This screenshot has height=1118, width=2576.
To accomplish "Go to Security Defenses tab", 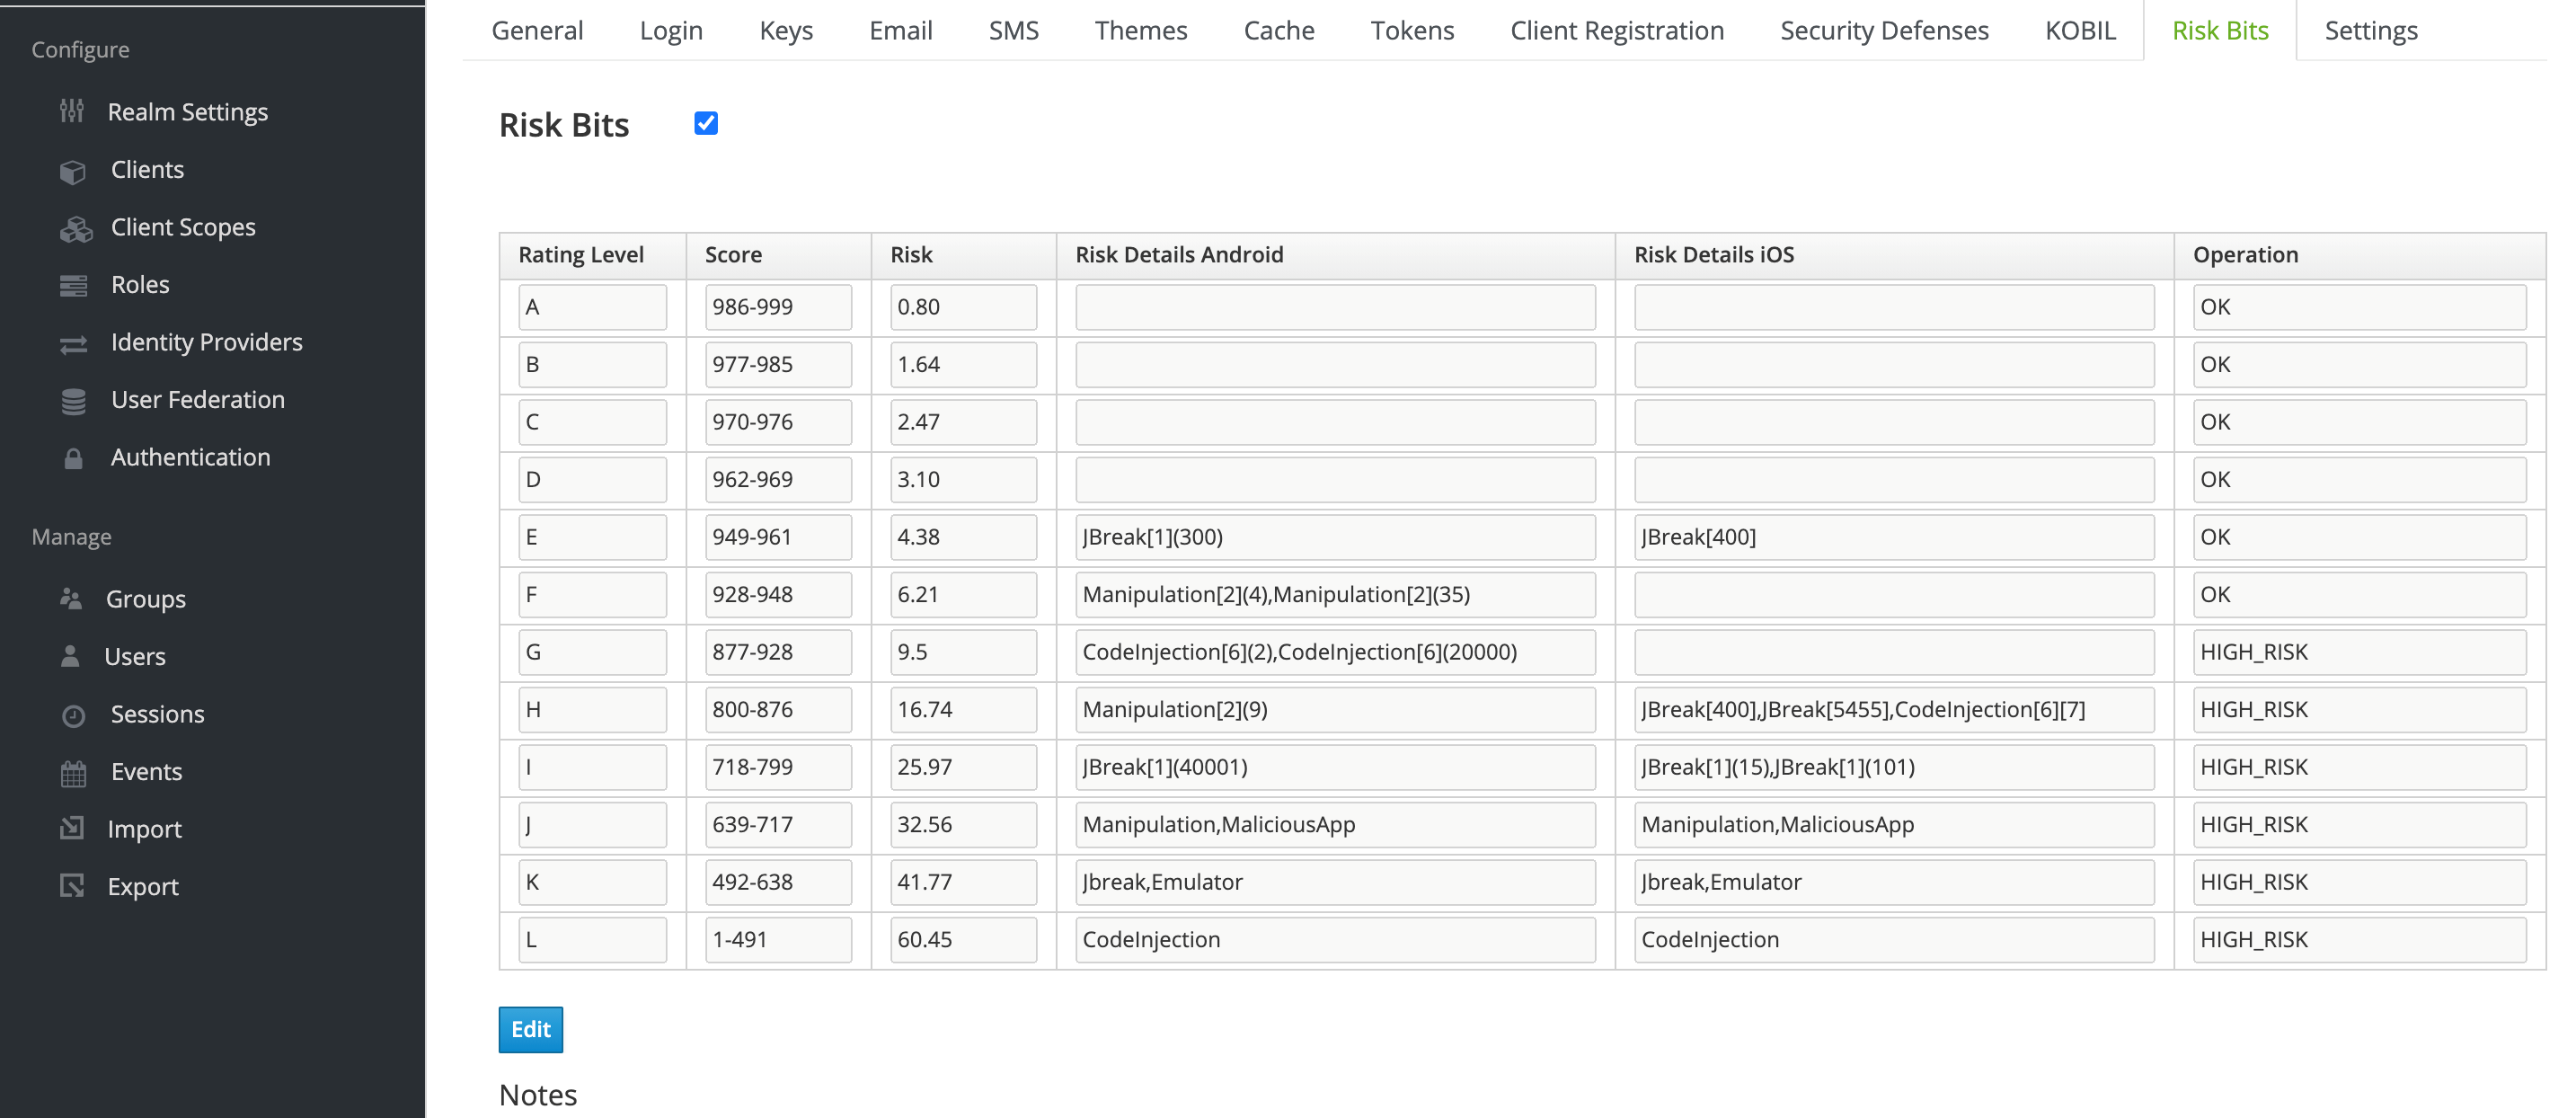I will coord(1884,30).
